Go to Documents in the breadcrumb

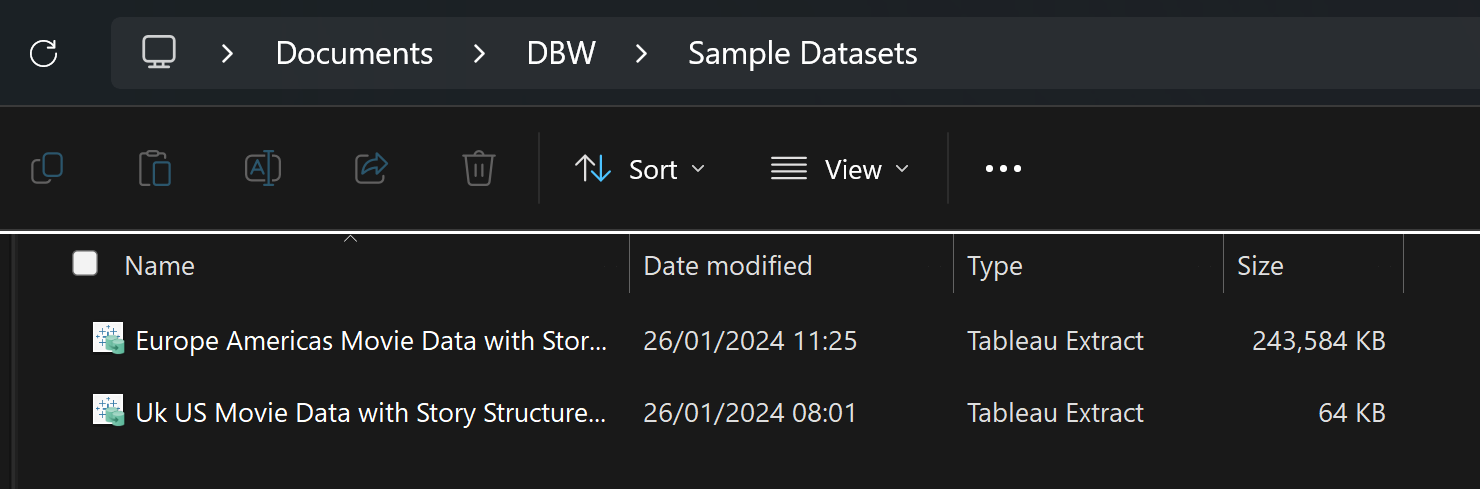pos(354,53)
